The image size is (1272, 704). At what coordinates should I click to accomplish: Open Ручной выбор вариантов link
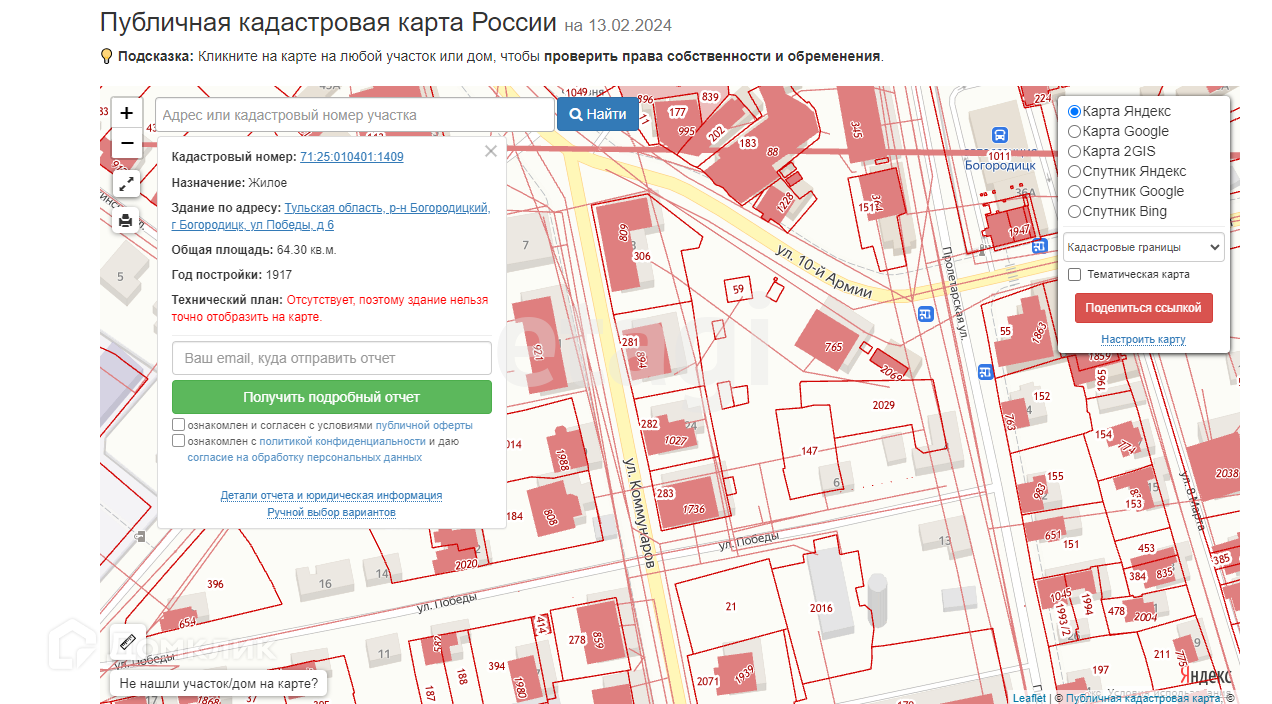click(x=331, y=513)
